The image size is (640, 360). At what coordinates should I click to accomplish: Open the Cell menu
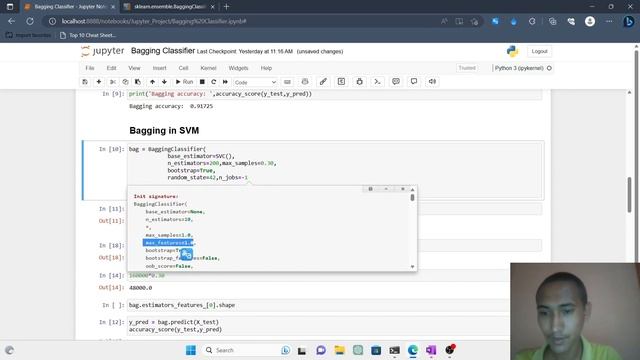(x=183, y=68)
